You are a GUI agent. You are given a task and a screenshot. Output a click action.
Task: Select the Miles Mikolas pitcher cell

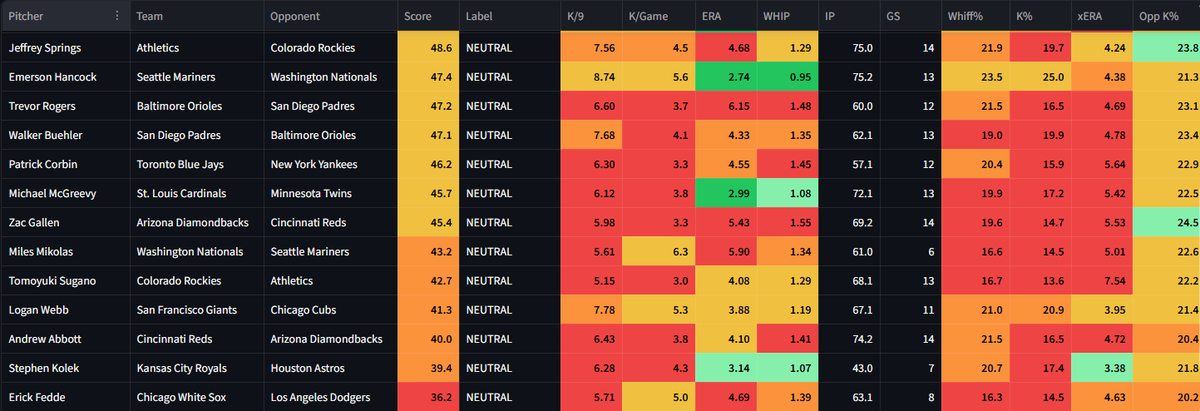point(64,251)
